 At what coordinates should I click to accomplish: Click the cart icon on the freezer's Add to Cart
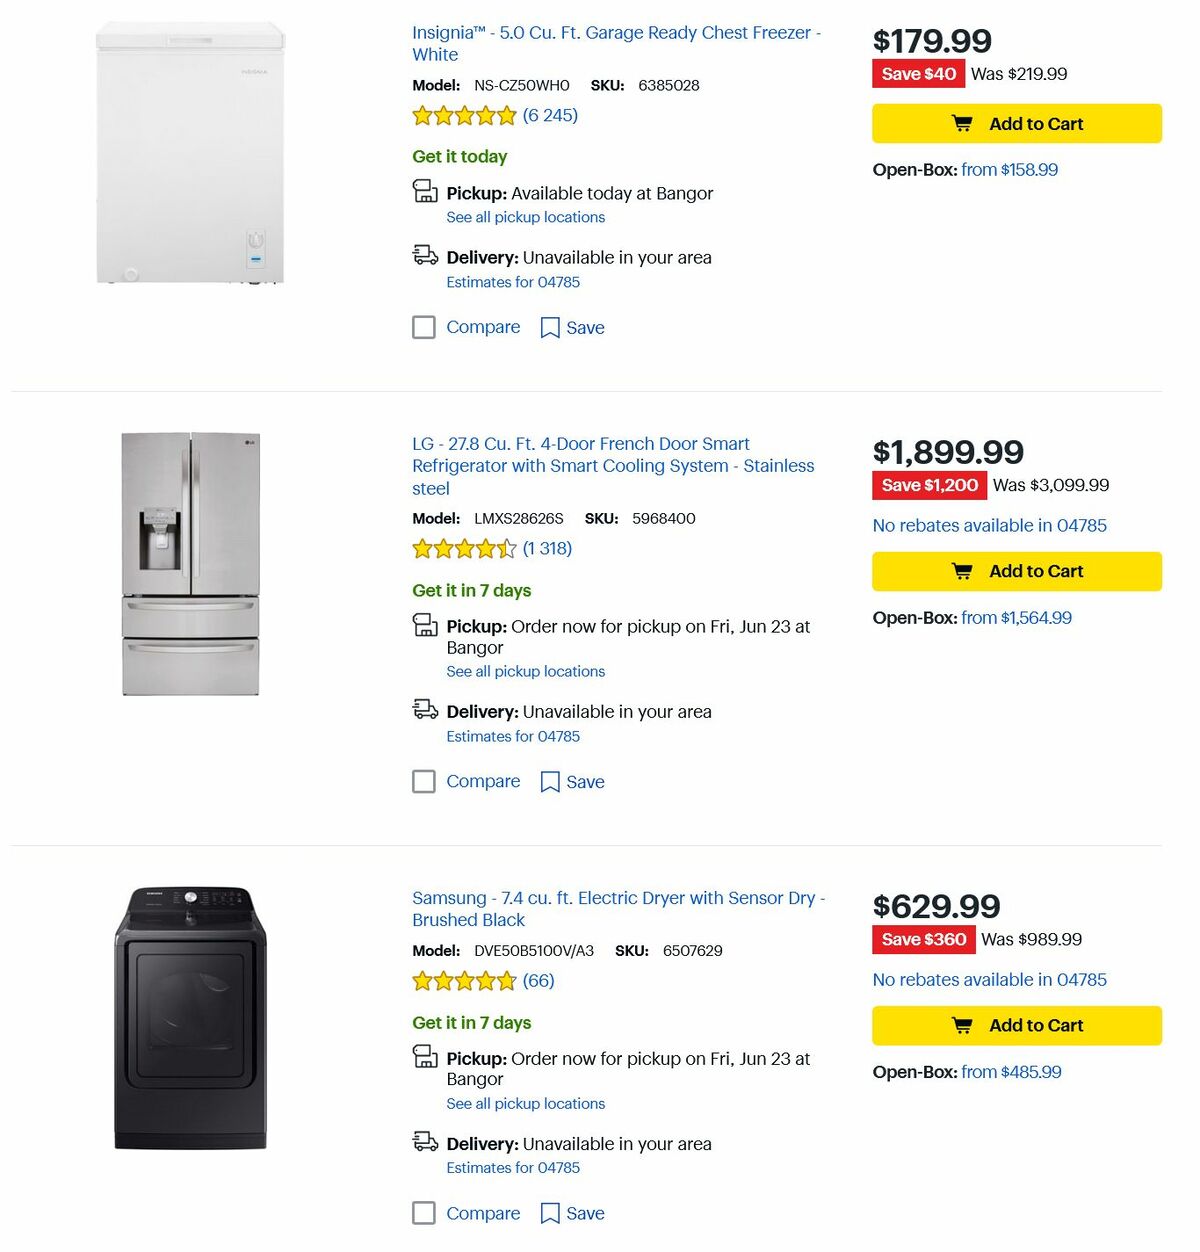961,123
